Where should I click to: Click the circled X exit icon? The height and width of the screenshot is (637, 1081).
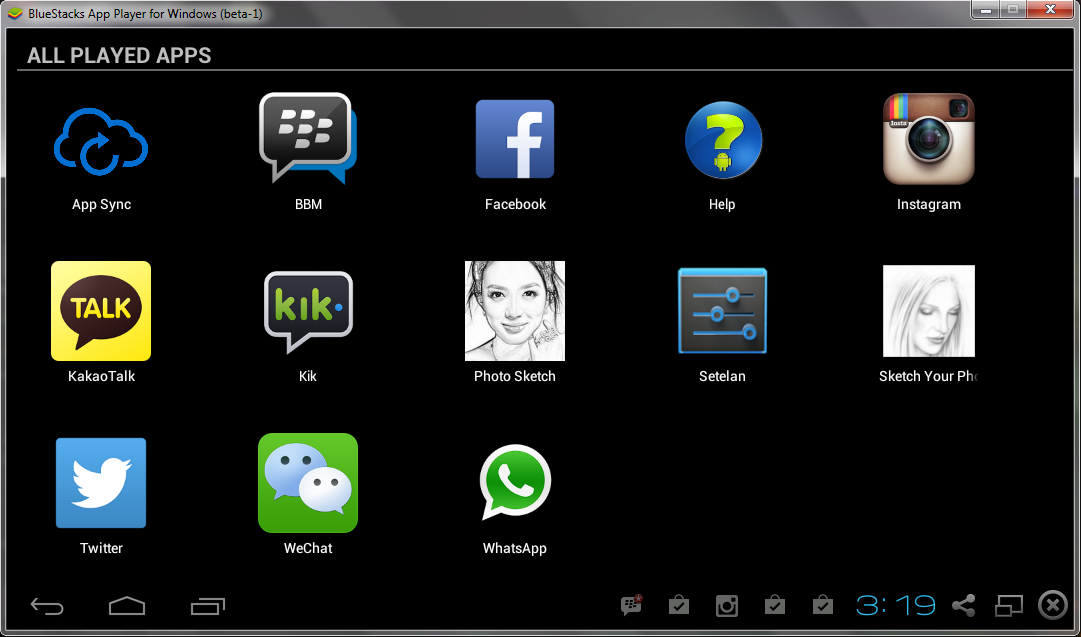(x=1053, y=606)
